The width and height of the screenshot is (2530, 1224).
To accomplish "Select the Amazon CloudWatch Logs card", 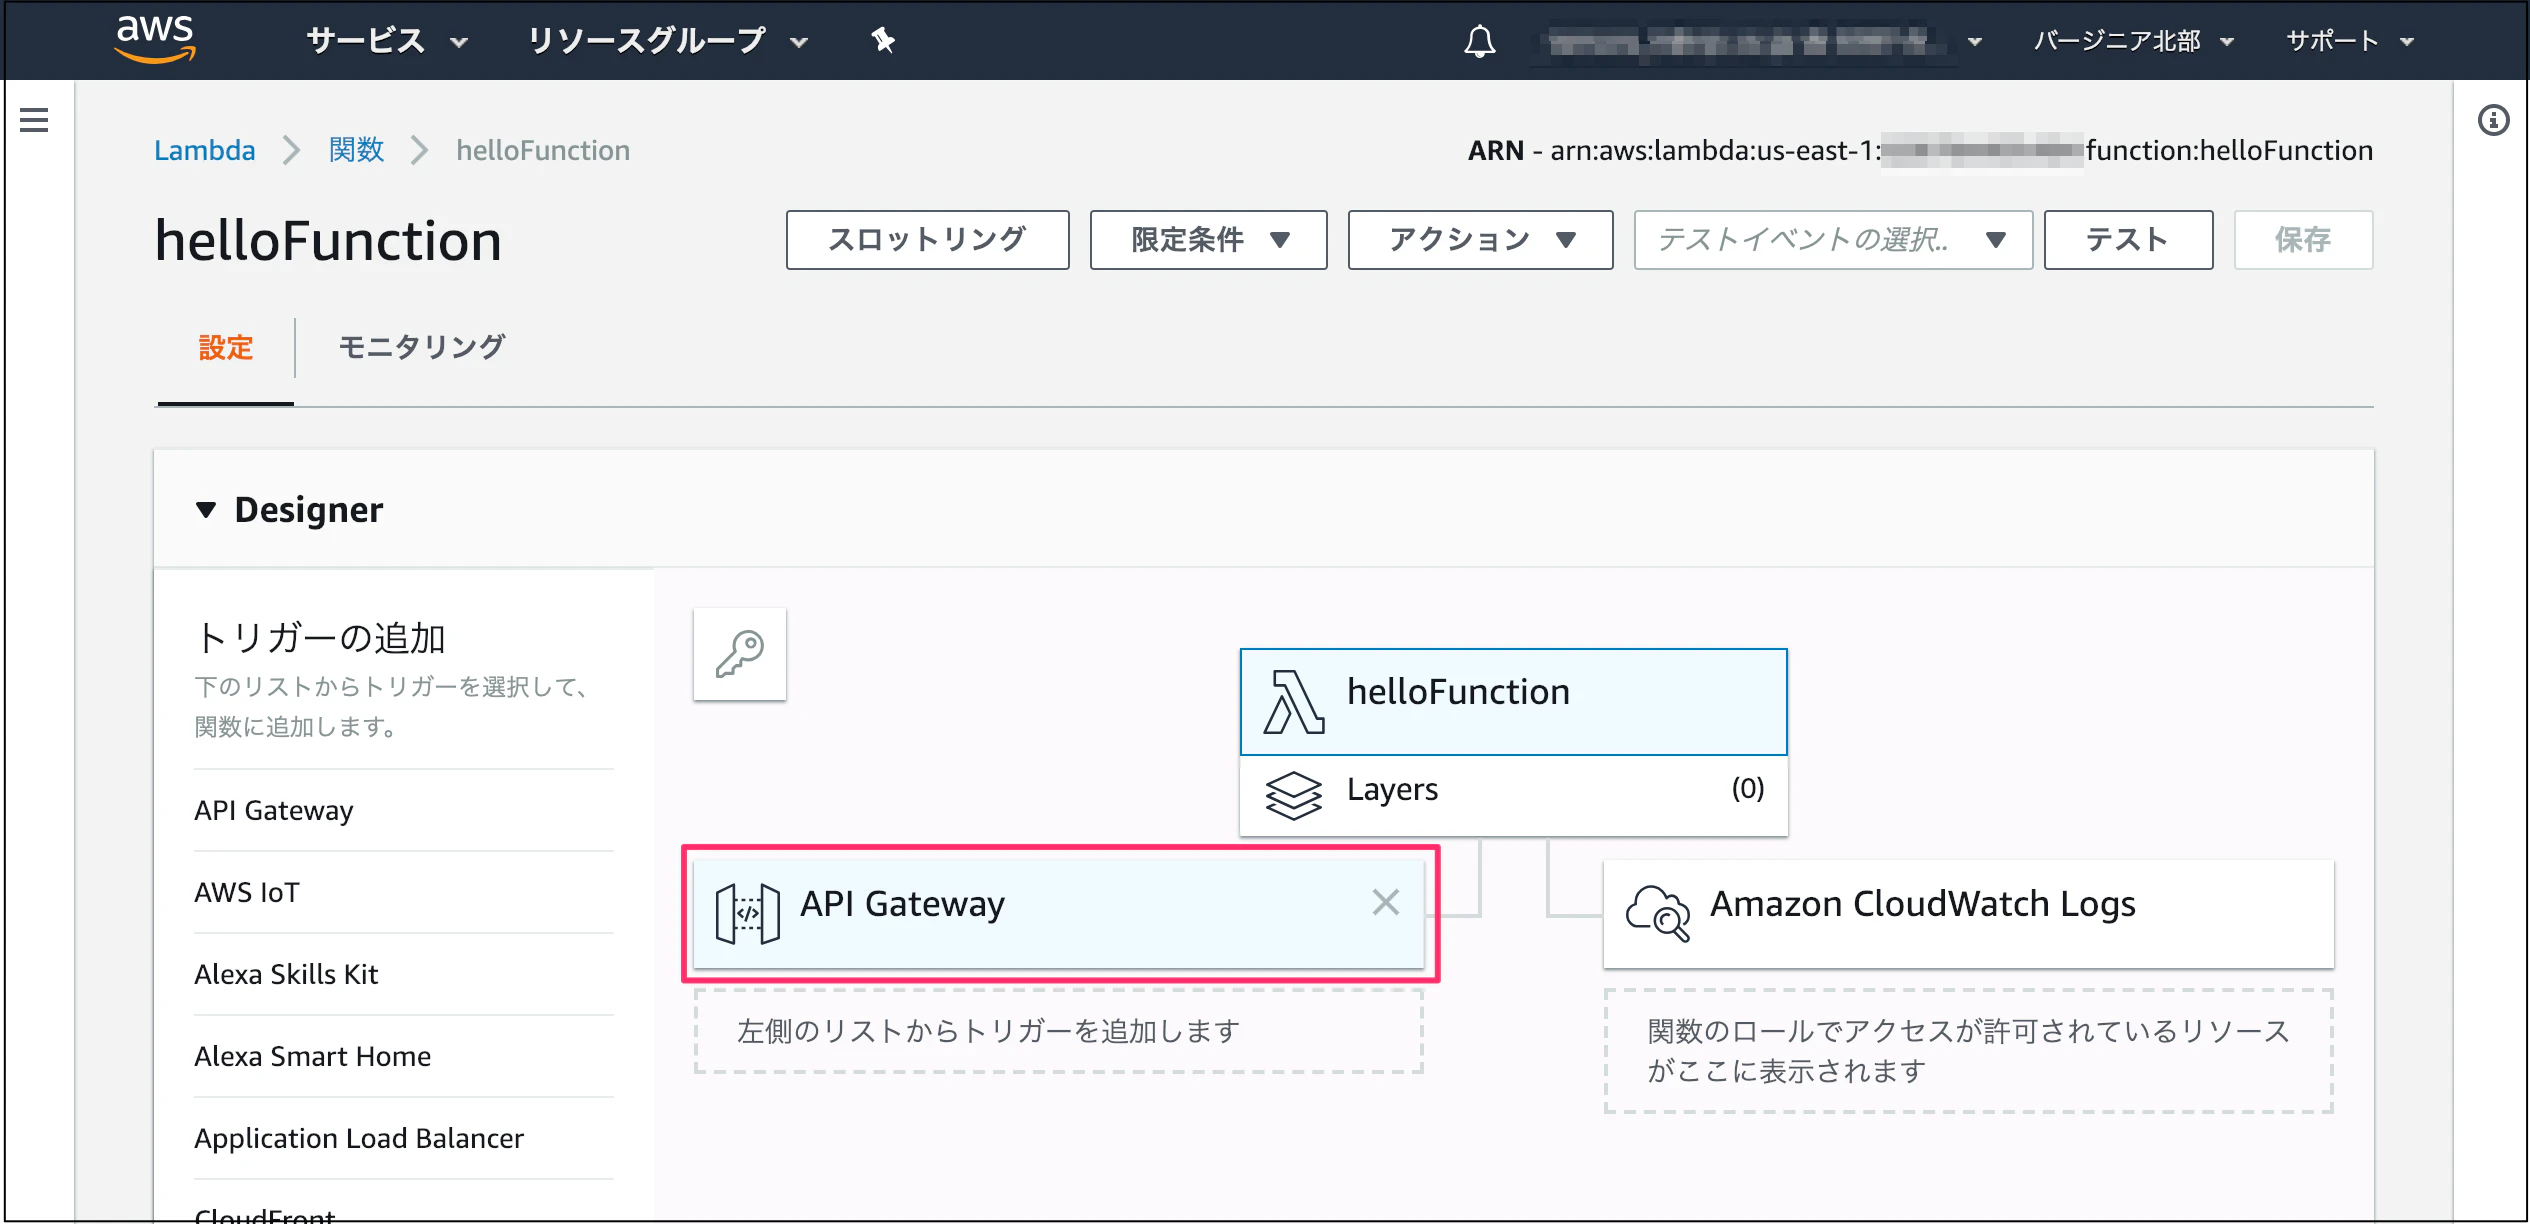I will coord(1968,914).
